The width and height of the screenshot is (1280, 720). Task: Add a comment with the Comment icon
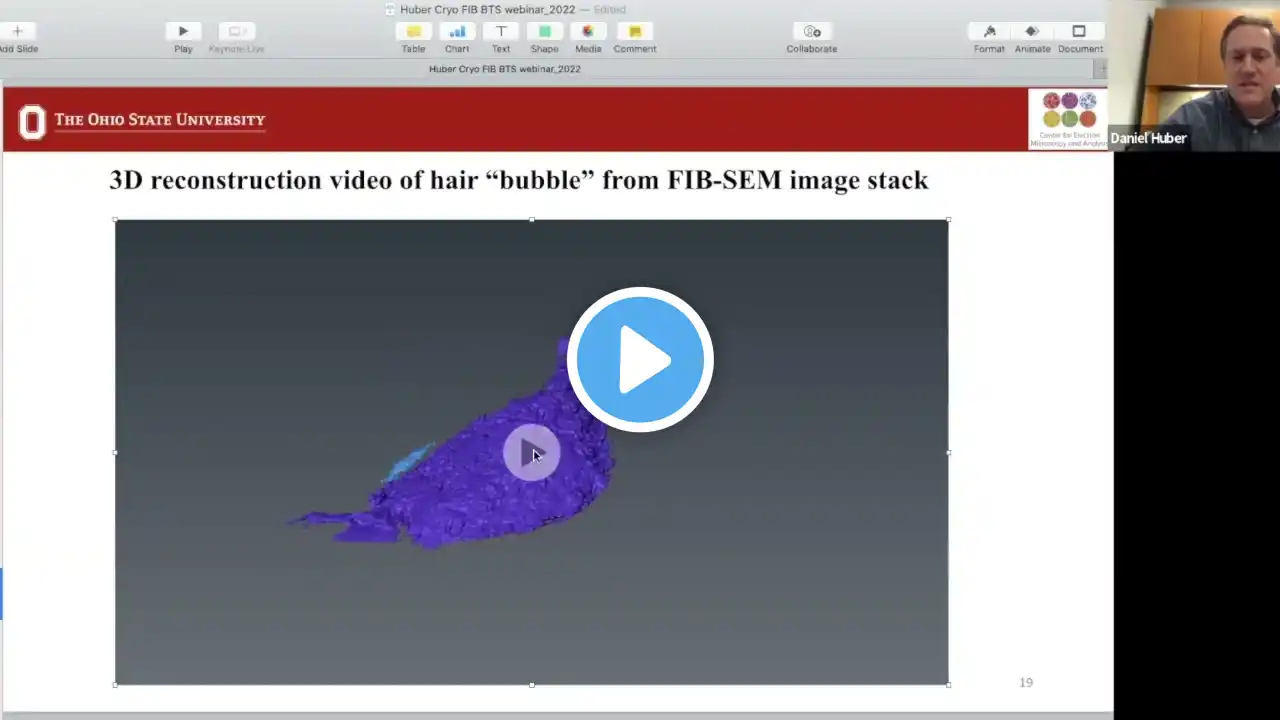click(x=635, y=31)
